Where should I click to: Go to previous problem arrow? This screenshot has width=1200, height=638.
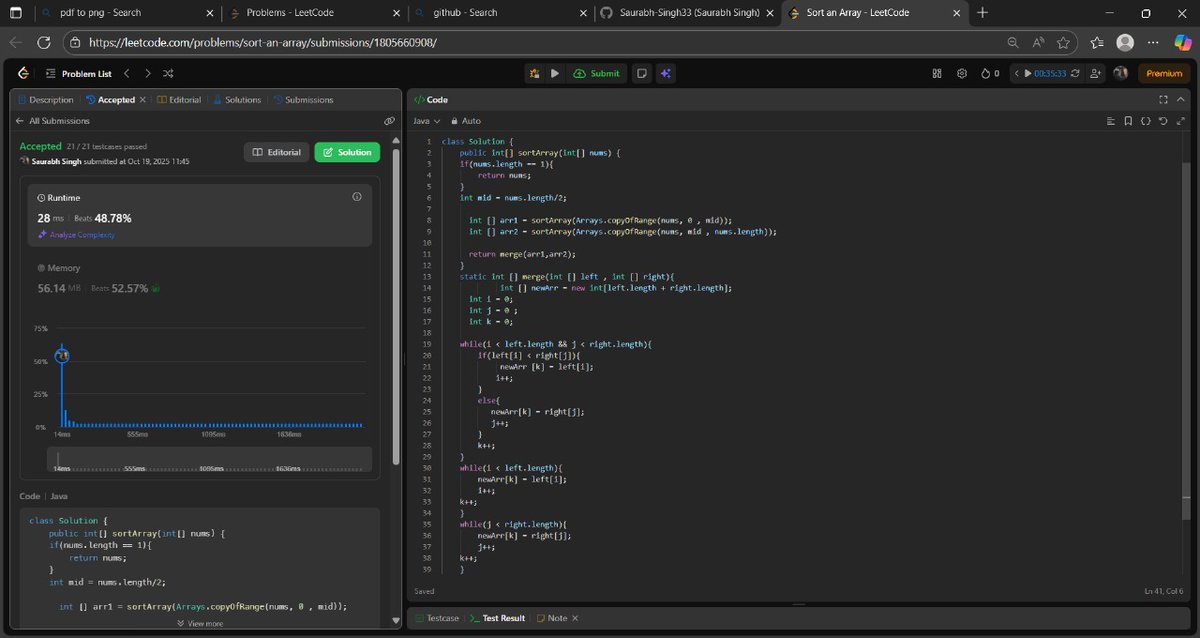click(x=127, y=73)
